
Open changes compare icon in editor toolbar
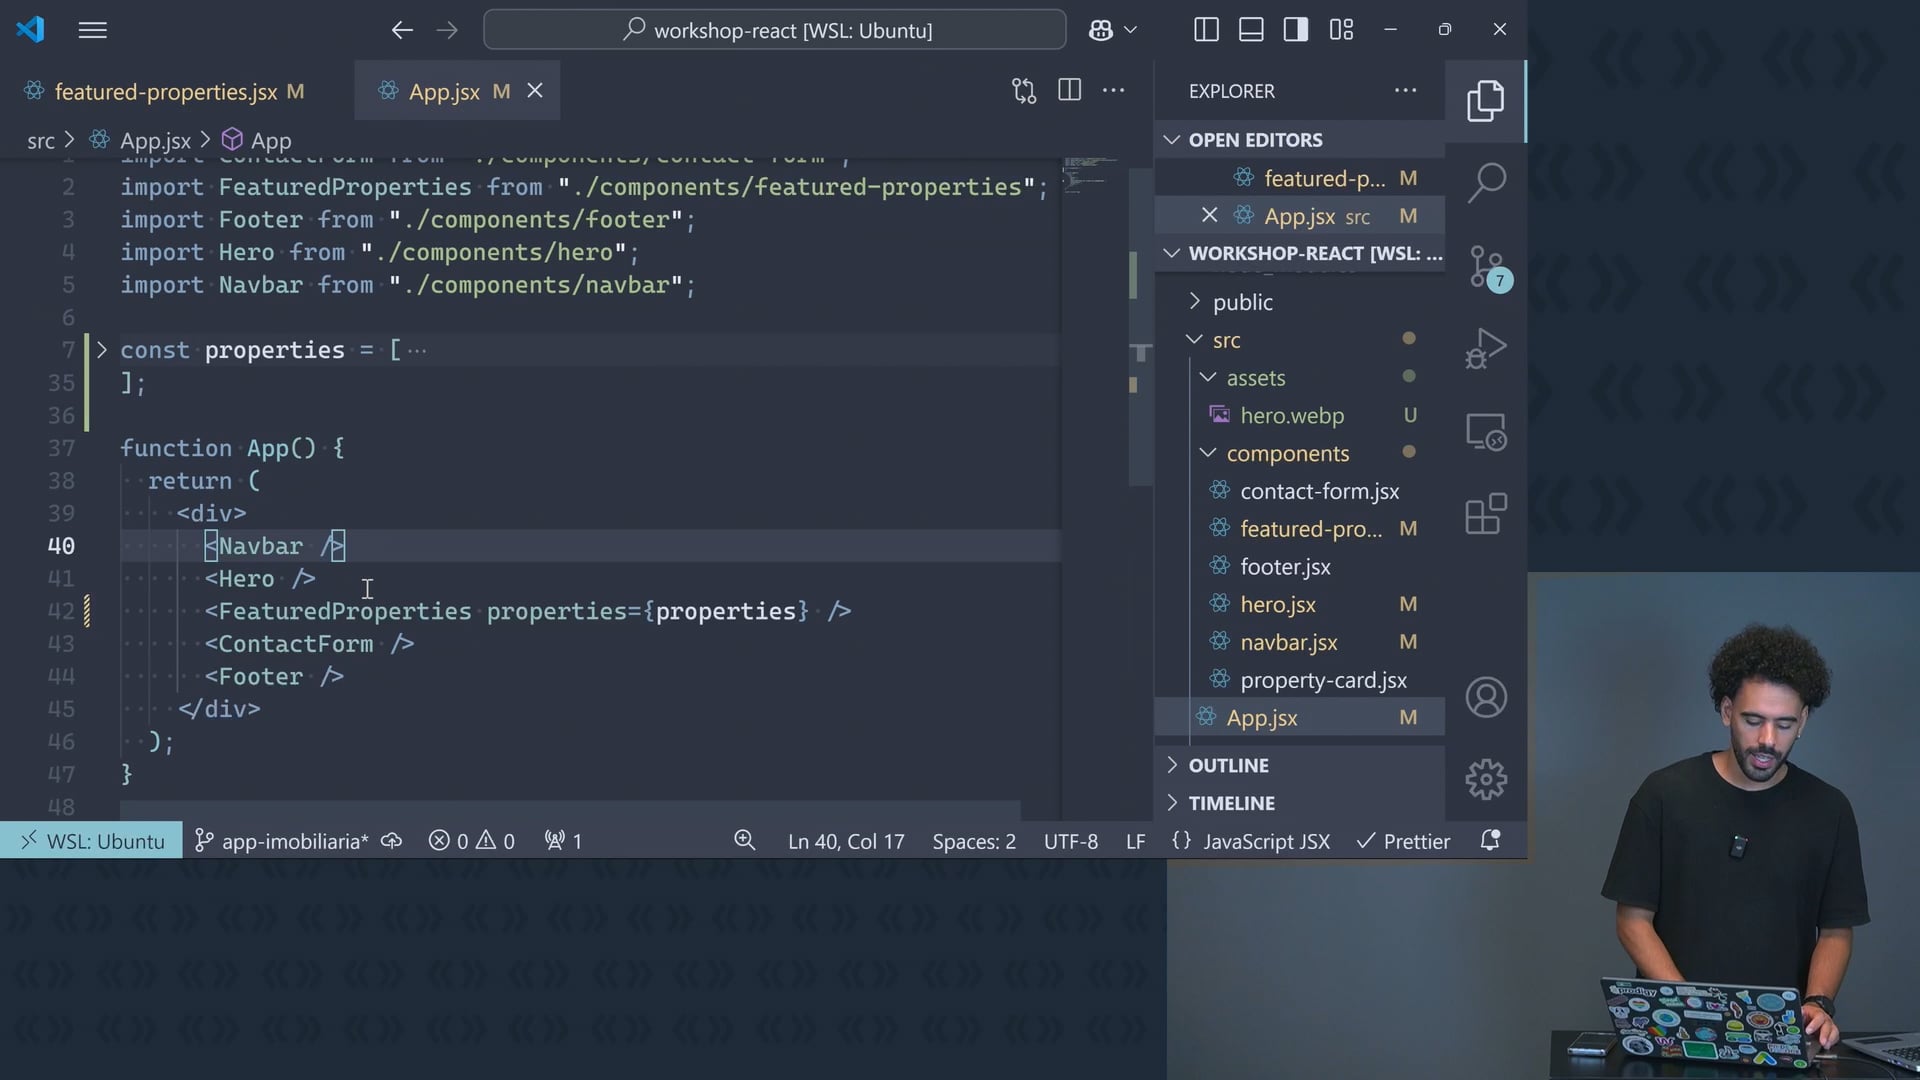1023,91
